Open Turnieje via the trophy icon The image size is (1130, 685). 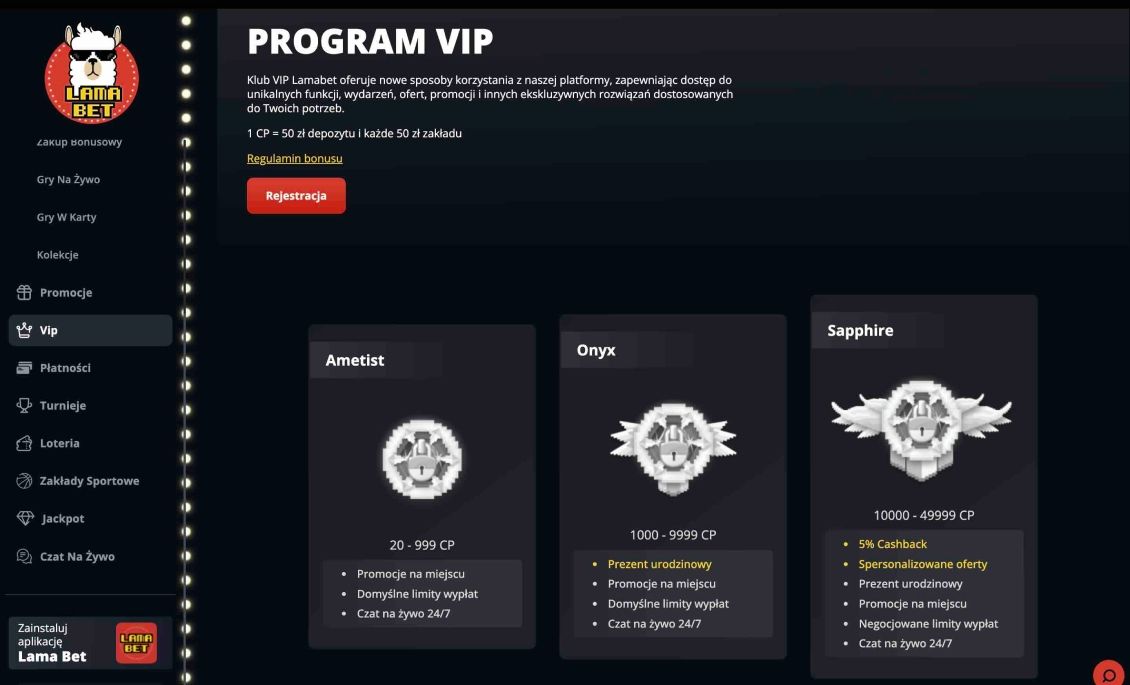click(x=24, y=405)
